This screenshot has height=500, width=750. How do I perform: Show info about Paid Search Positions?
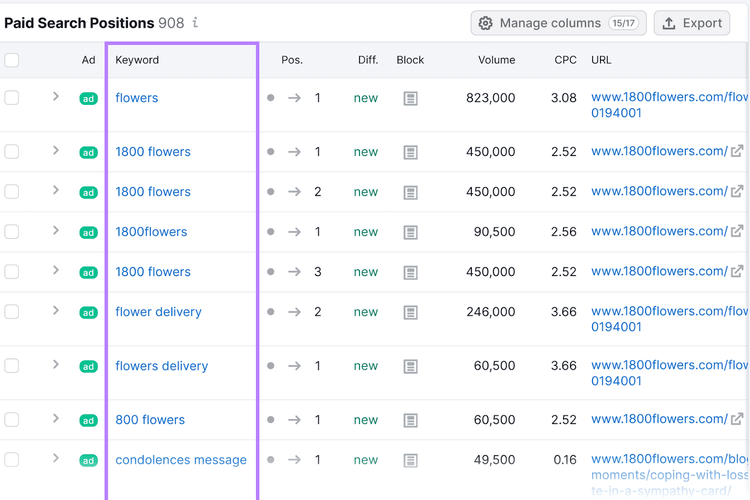pyautogui.click(x=195, y=22)
